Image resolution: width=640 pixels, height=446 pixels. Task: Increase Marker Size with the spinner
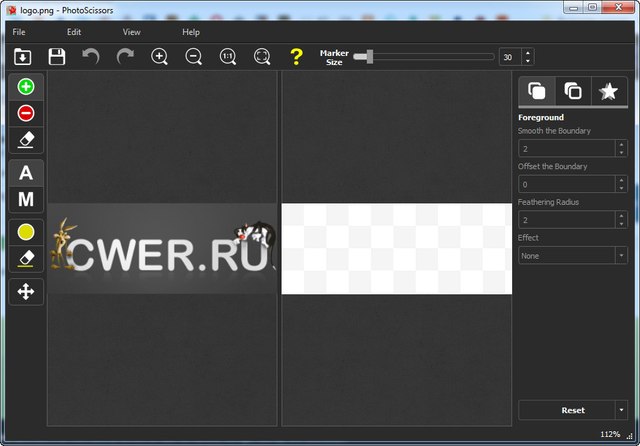pos(528,53)
